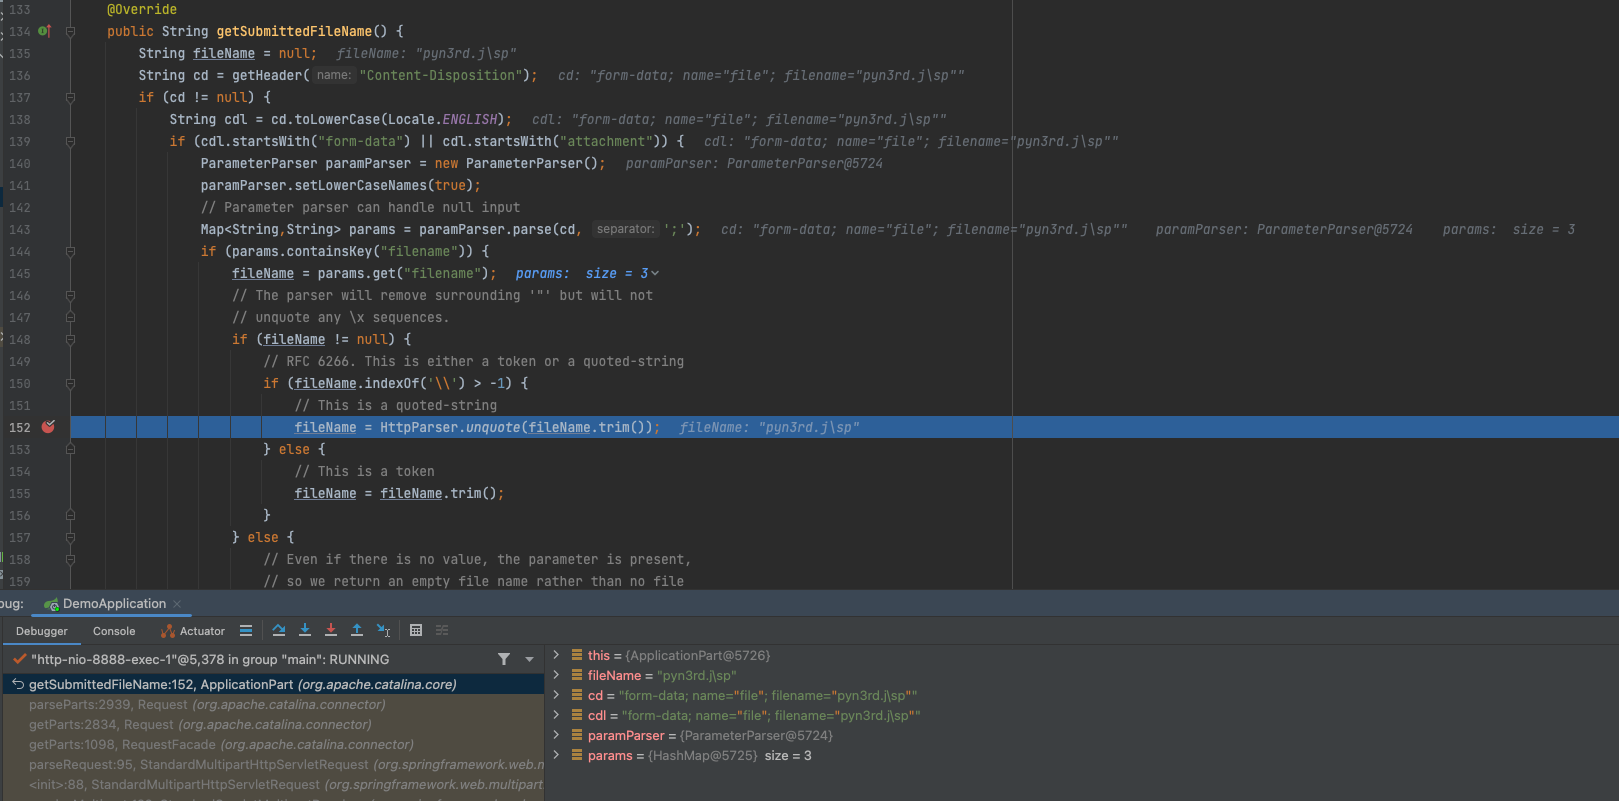Select the getParts:2834 stack frame
Viewport: 1619px width, 801px height.
[272, 724]
